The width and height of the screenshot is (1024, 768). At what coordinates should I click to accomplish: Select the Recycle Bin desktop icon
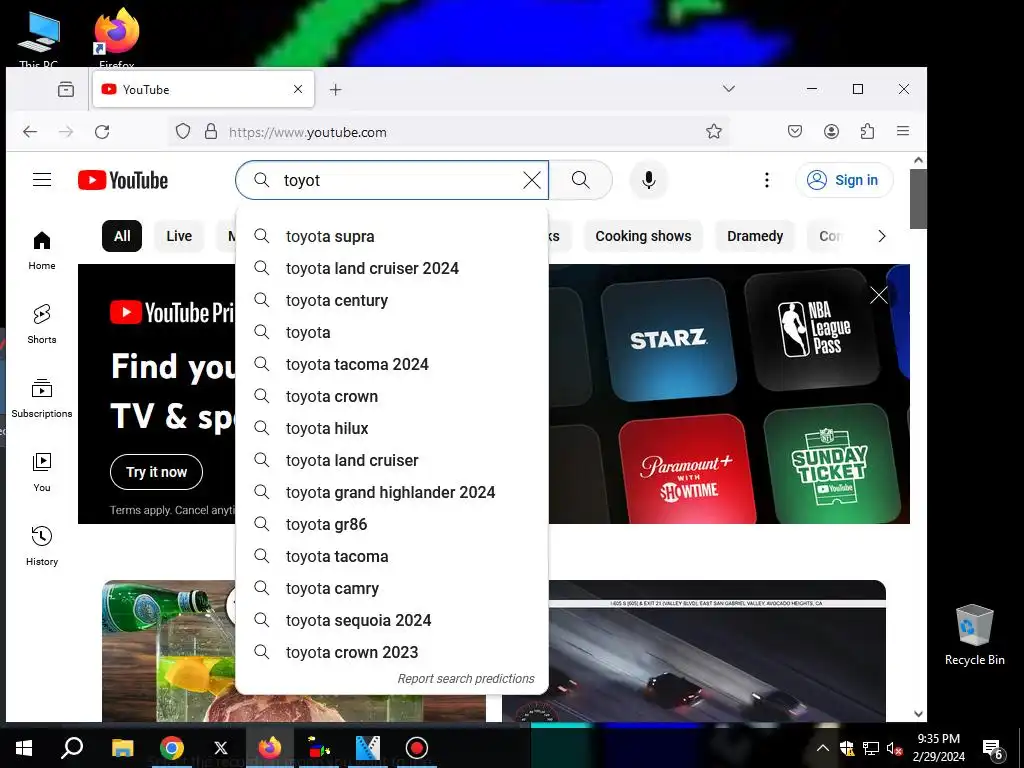(x=974, y=634)
